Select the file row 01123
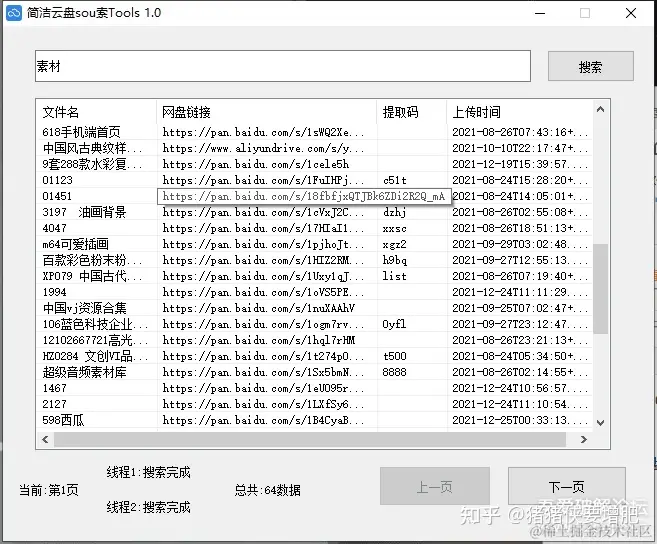 [314, 180]
